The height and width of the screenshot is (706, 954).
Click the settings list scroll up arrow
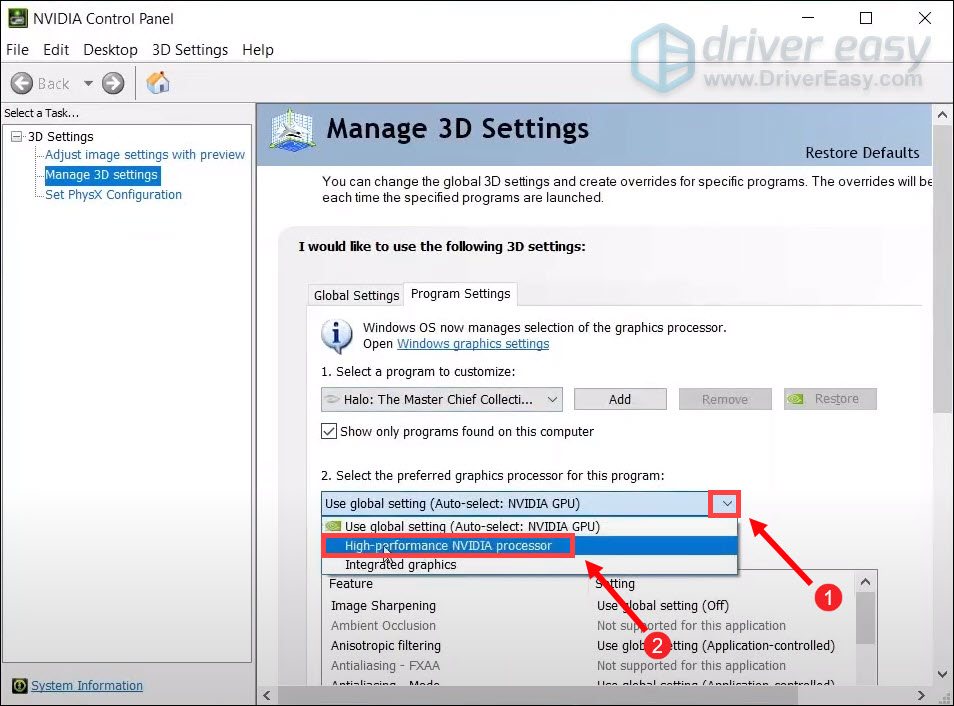(865, 582)
